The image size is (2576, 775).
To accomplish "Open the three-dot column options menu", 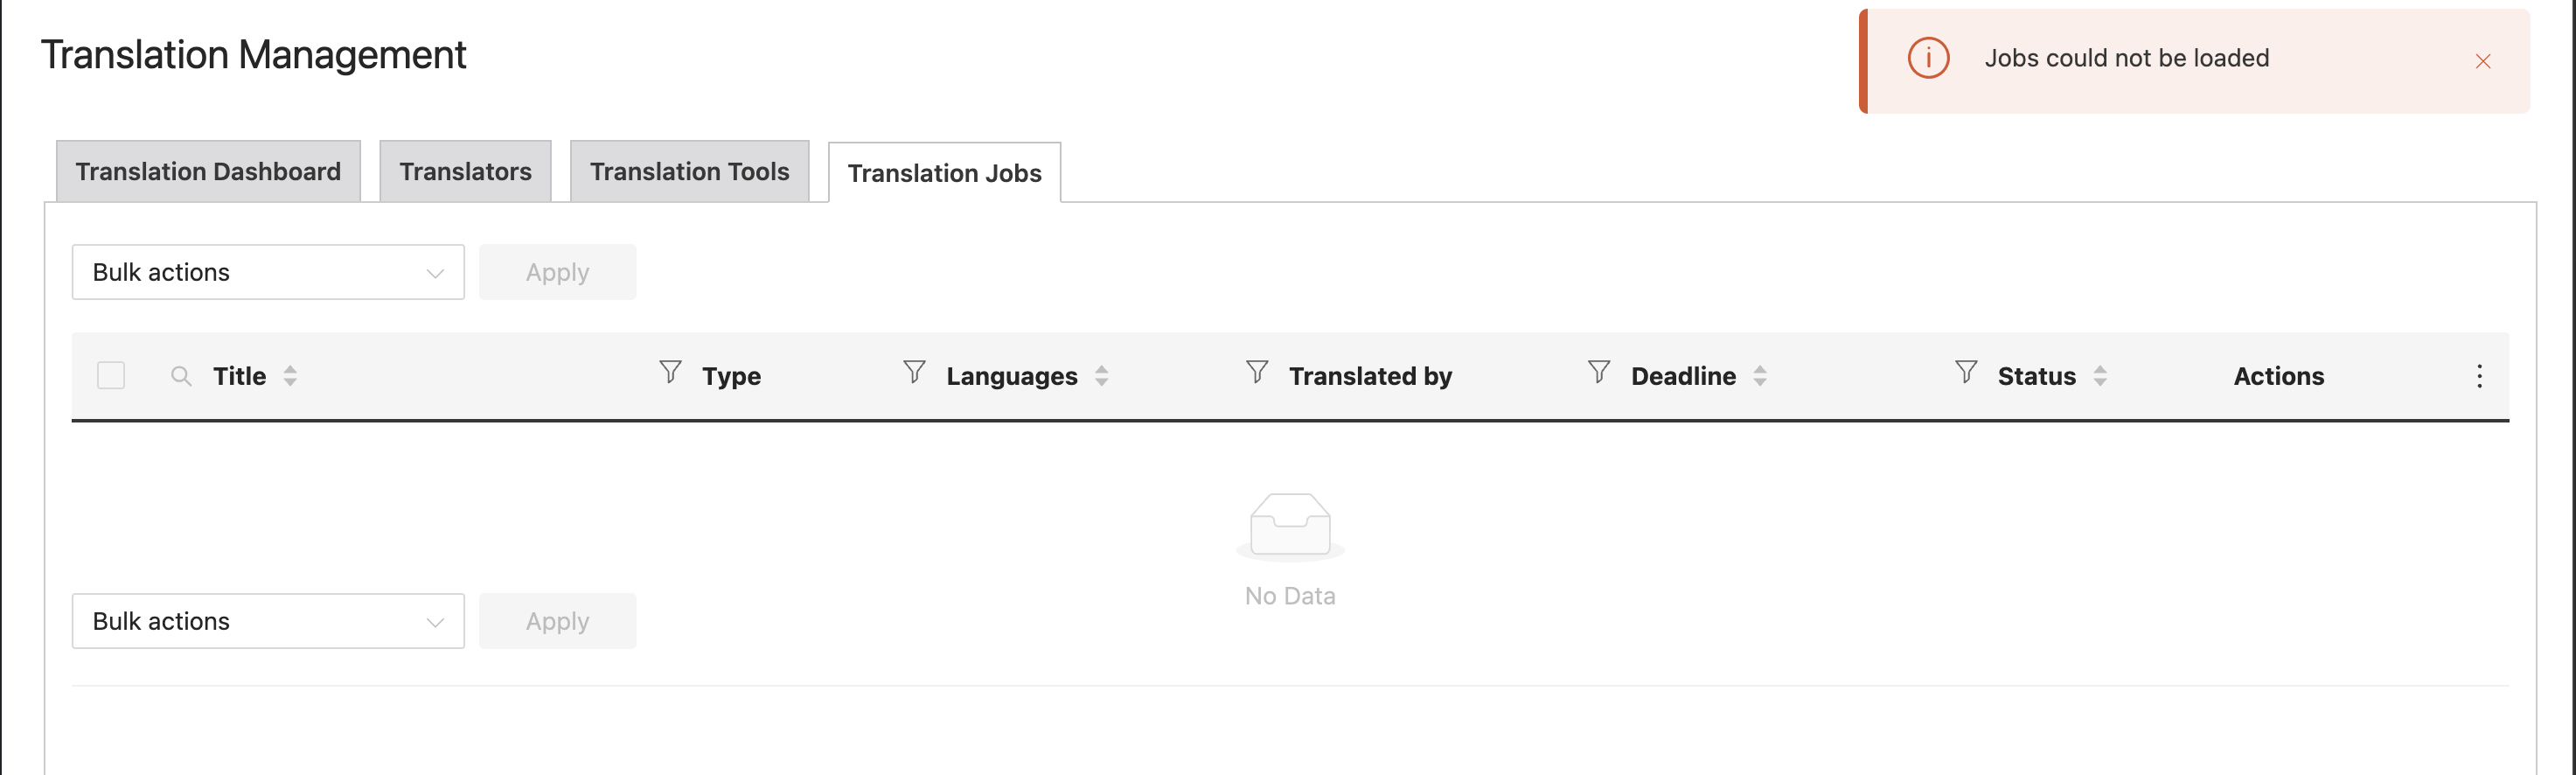I will [x=2479, y=376].
